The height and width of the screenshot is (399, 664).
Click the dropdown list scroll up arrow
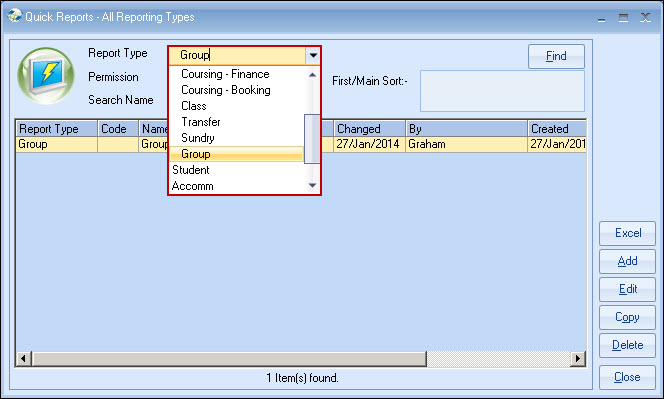pos(313,75)
